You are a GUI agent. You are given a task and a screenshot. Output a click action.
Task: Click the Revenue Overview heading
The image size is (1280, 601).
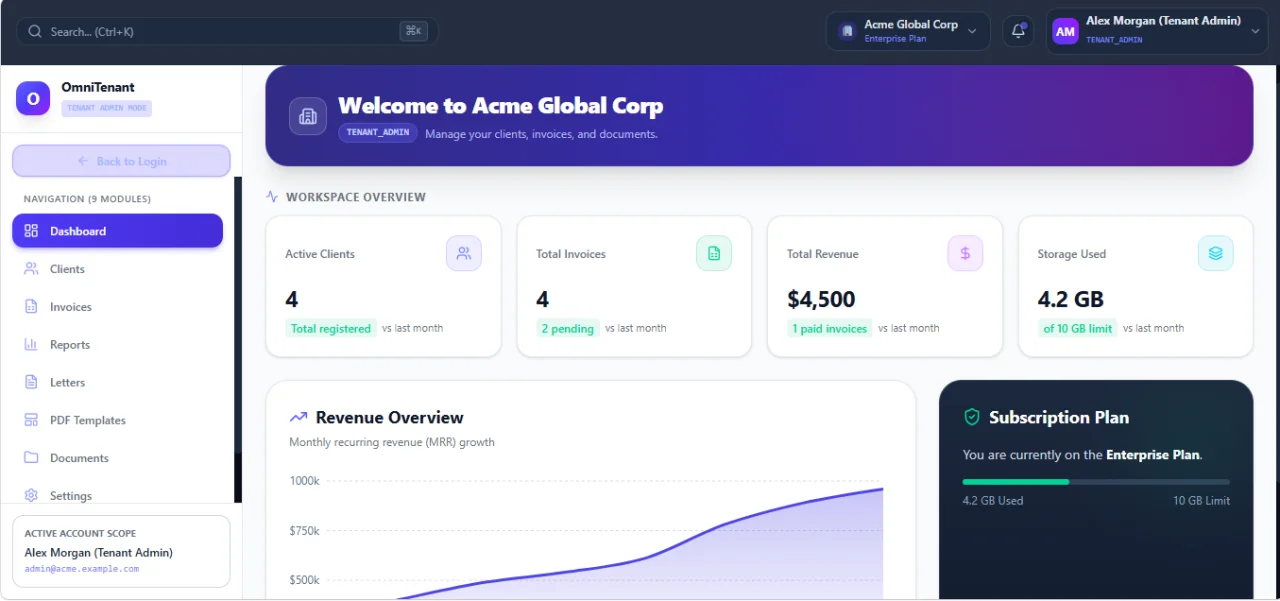[390, 418]
